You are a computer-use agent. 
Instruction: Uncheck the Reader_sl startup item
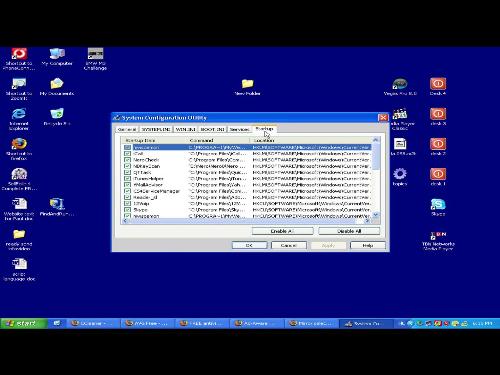(x=127, y=197)
